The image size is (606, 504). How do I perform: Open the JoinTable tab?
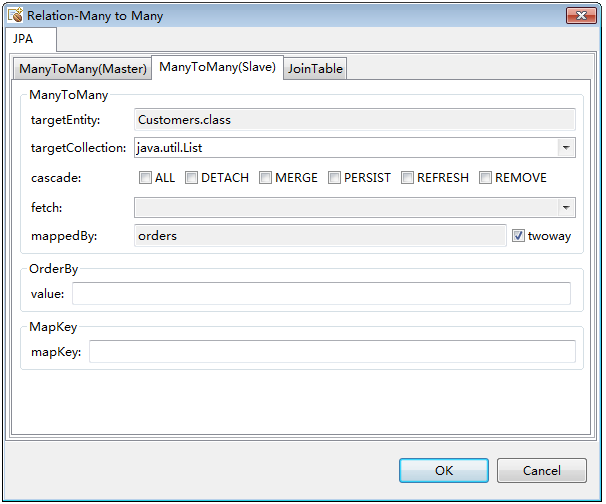[x=315, y=68]
